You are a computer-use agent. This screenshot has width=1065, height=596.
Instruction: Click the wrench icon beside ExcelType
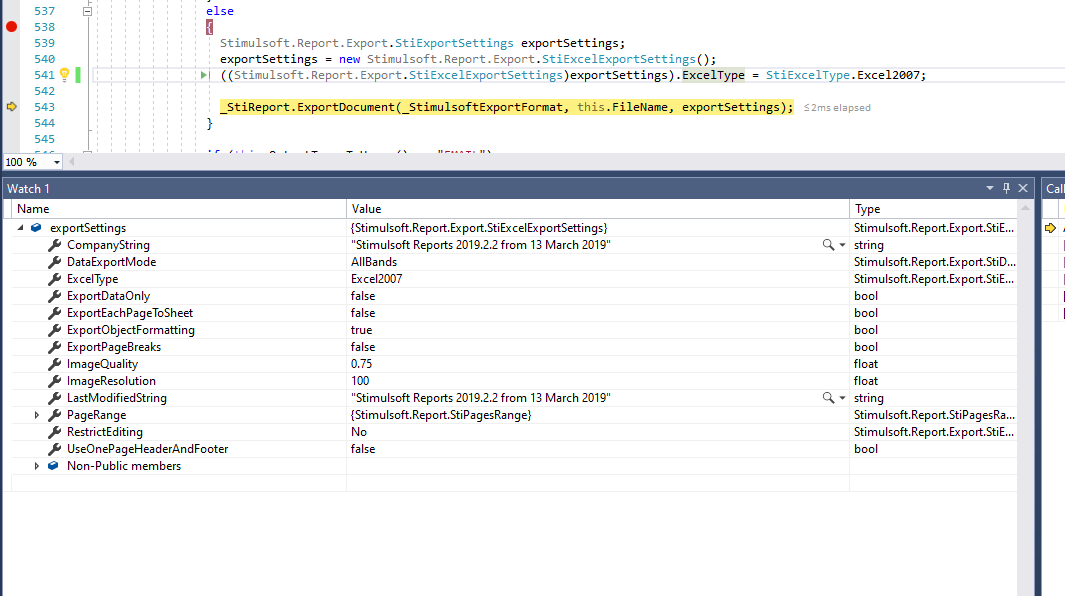(x=54, y=279)
